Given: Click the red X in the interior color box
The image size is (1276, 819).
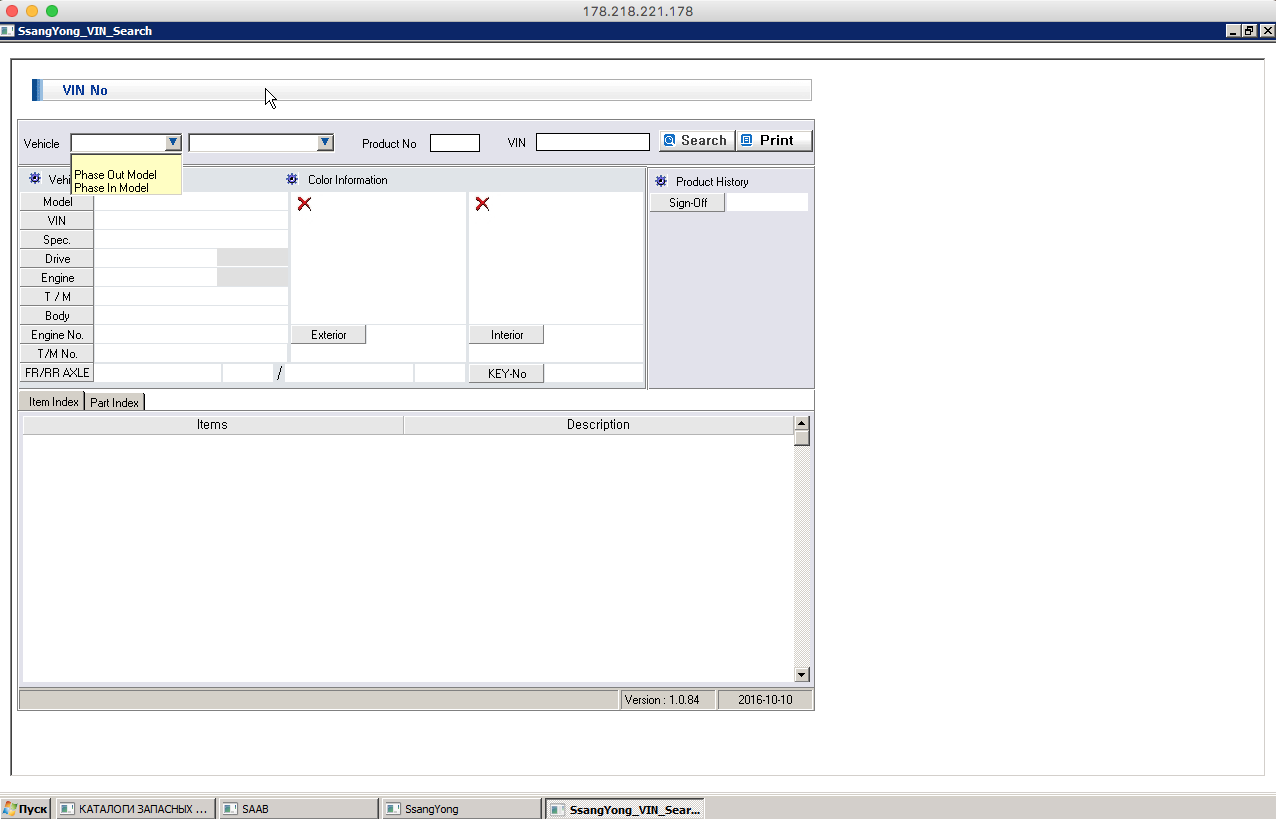Looking at the screenshot, I should tap(482, 204).
